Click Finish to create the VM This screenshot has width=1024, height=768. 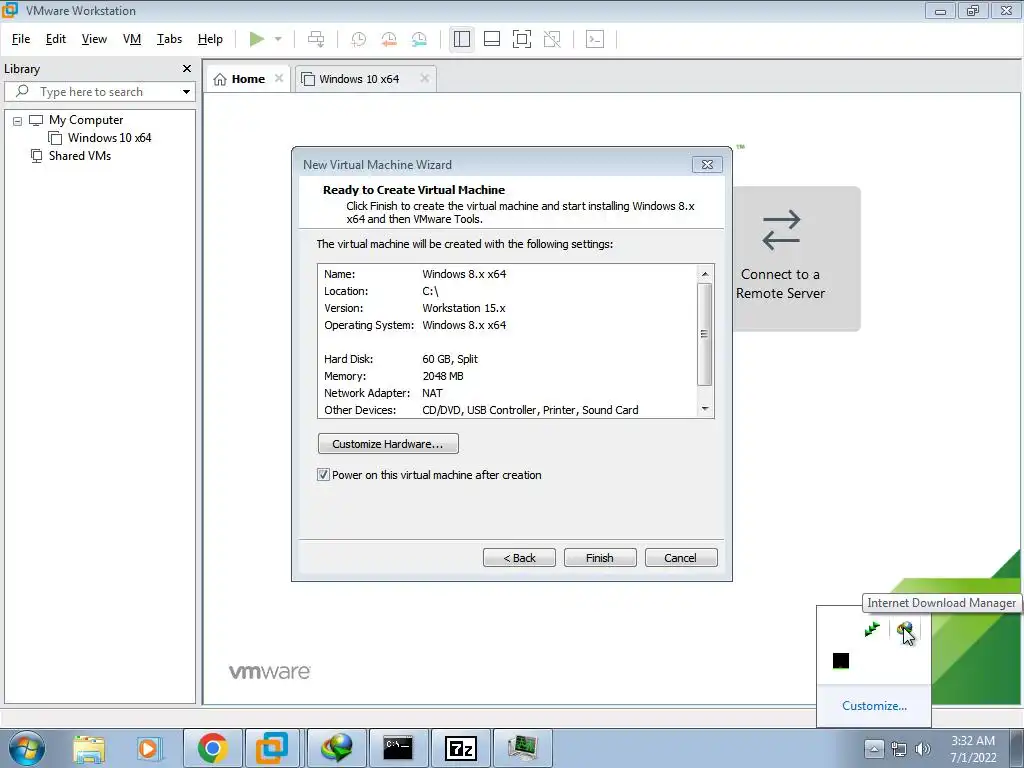coord(600,558)
